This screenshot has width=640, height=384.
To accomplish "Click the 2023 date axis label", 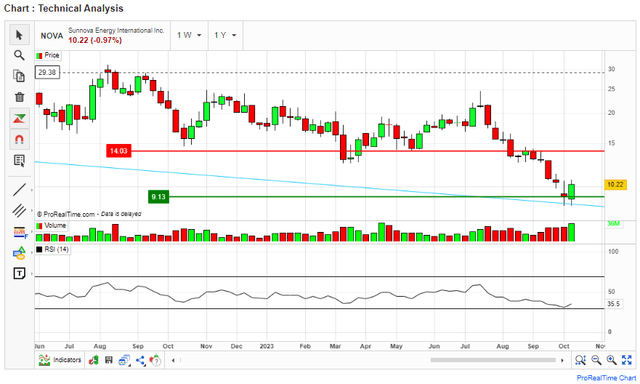I will click(266, 346).
